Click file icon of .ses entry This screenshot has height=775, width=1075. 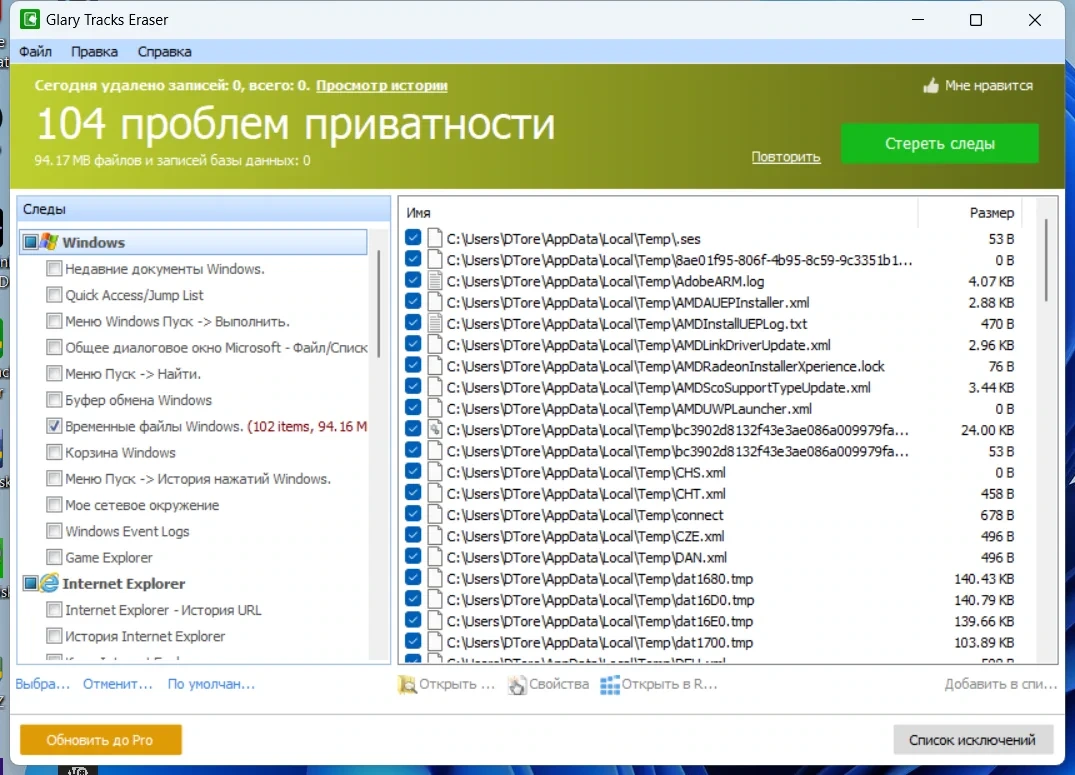(434, 239)
